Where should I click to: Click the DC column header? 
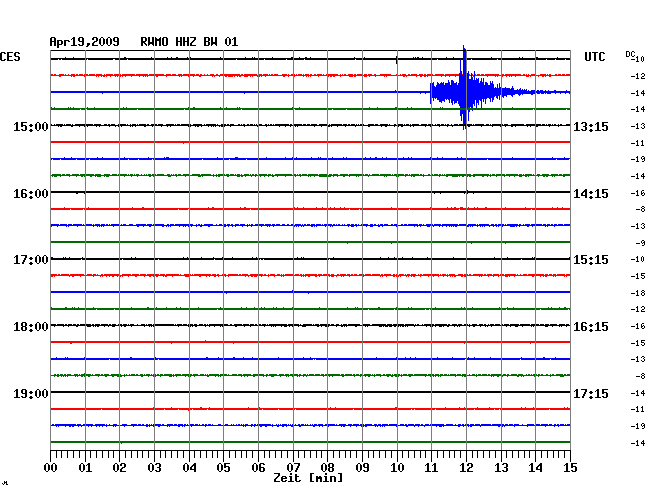[630, 54]
